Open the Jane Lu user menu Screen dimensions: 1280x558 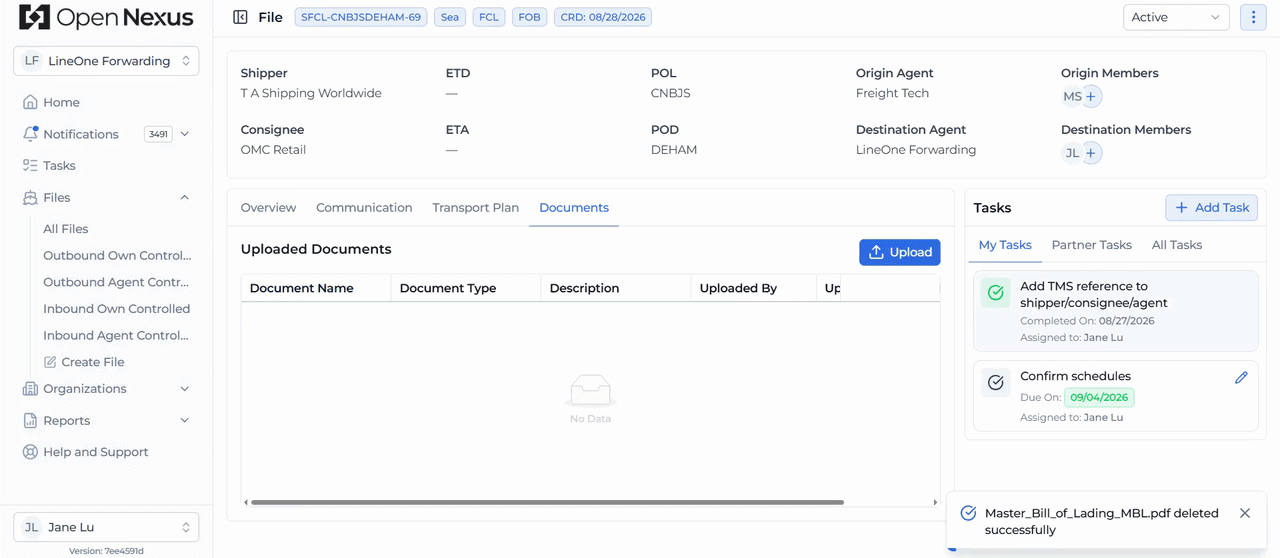pyautogui.click(x=106, y=527)
